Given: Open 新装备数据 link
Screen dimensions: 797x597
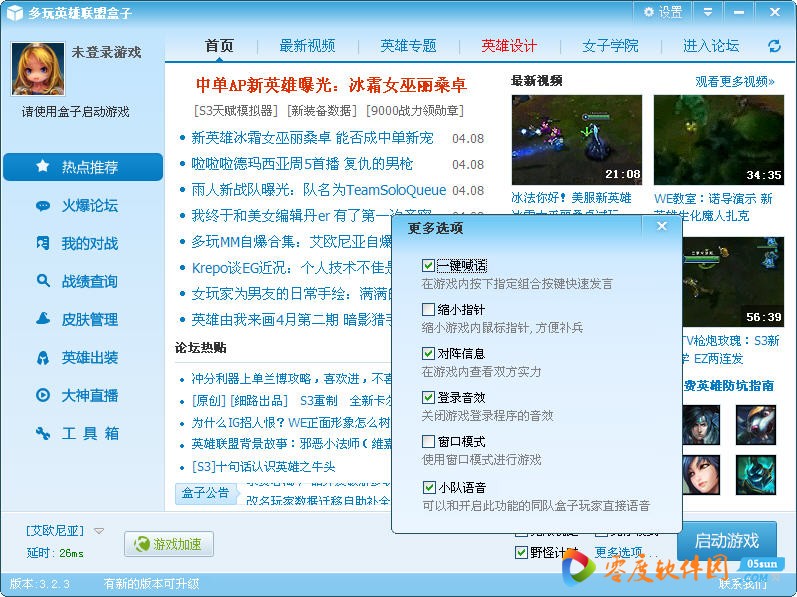Looking at the screenshot, I should point(322,110).
